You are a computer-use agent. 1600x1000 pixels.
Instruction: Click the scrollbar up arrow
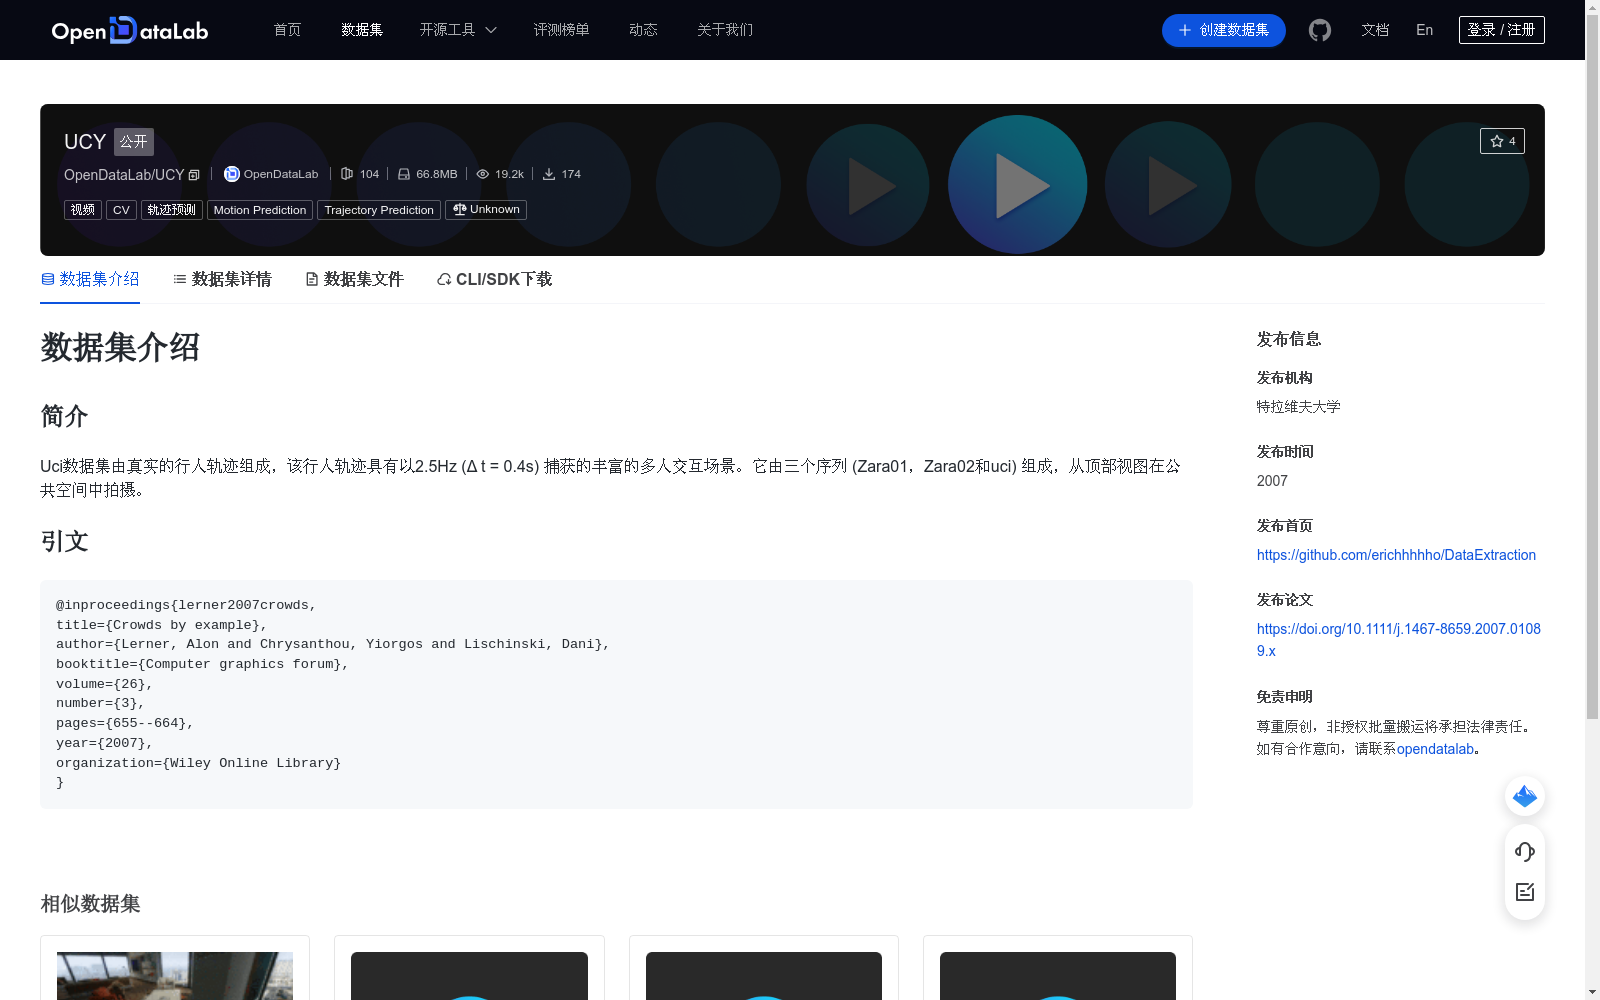1592,8
